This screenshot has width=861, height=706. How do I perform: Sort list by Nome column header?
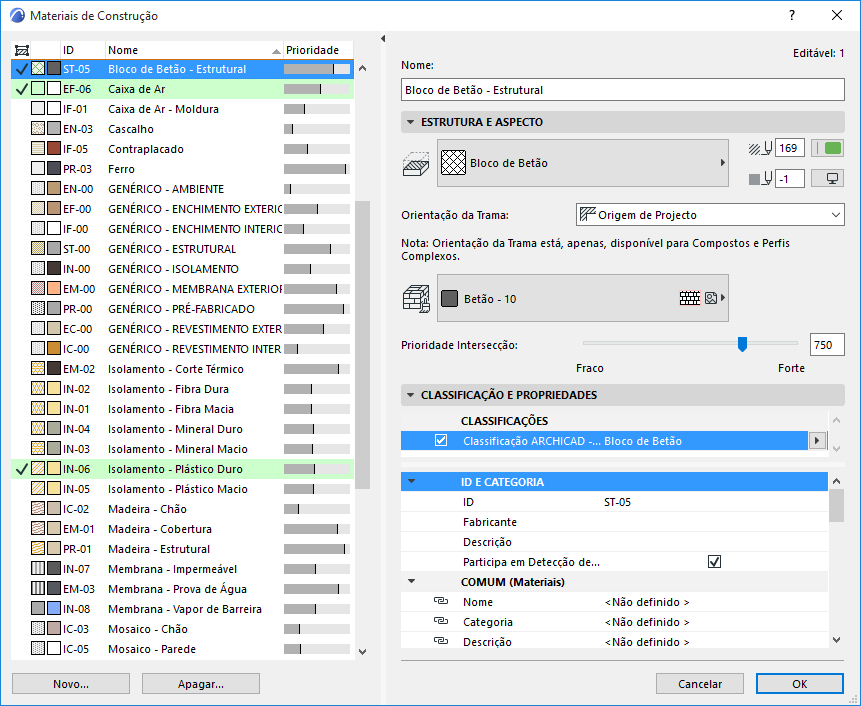pyautogui.click(x=194, y=50)
